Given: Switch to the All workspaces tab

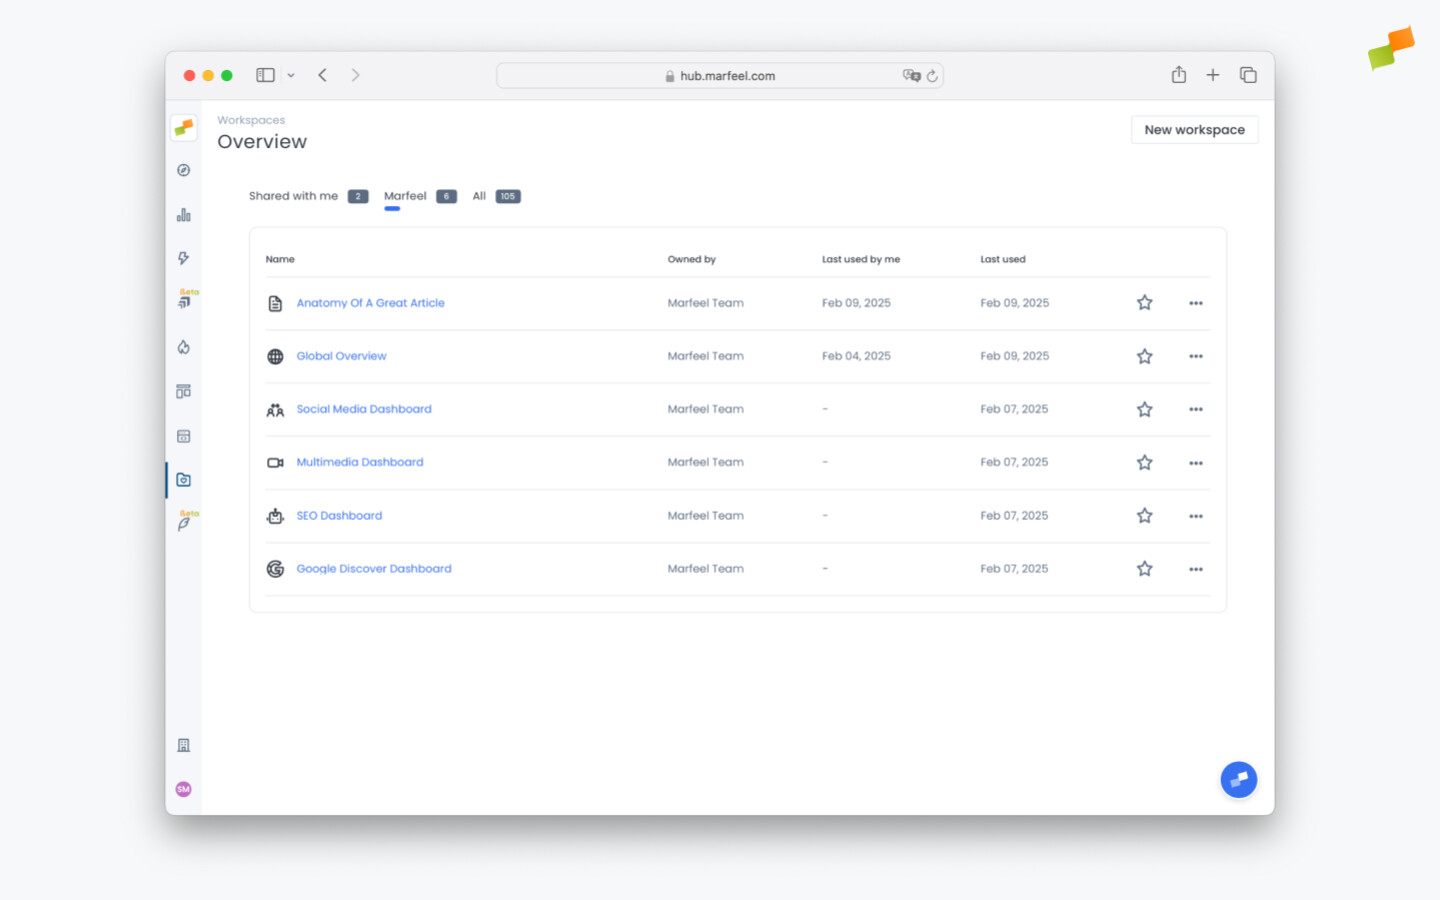Looking at the screenshot, I should 479,196.
